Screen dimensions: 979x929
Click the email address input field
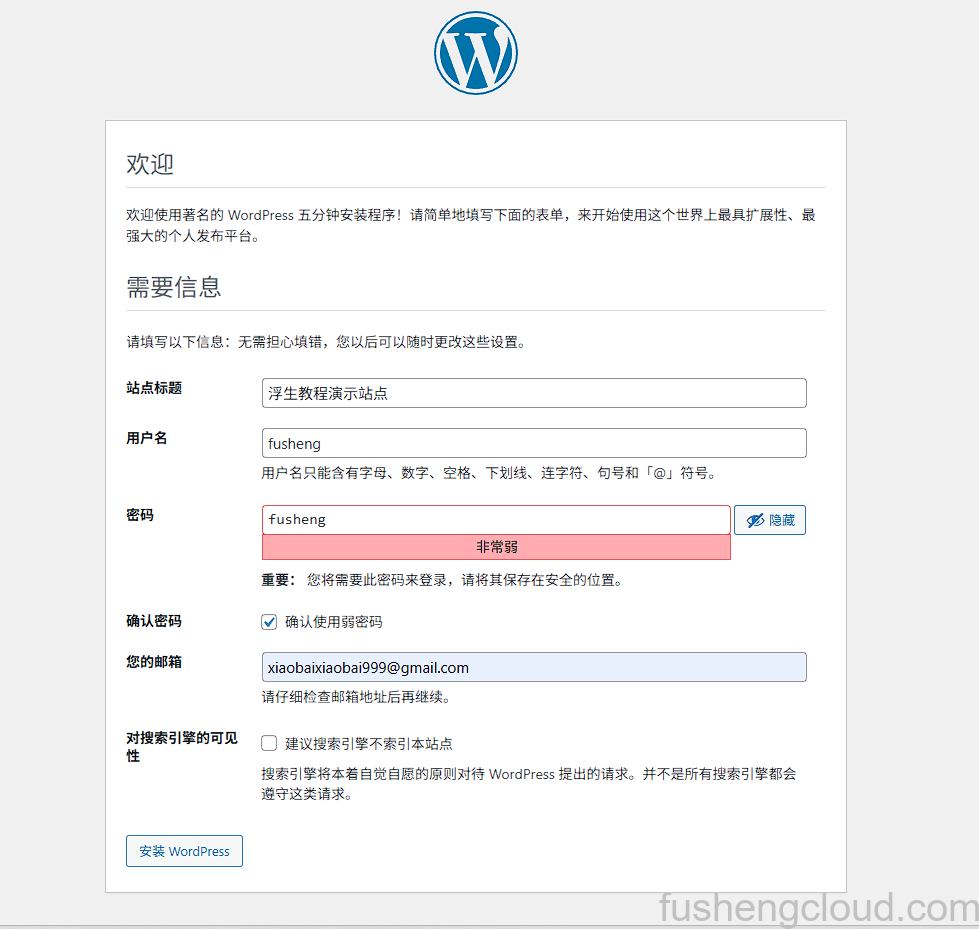point(534,667)
